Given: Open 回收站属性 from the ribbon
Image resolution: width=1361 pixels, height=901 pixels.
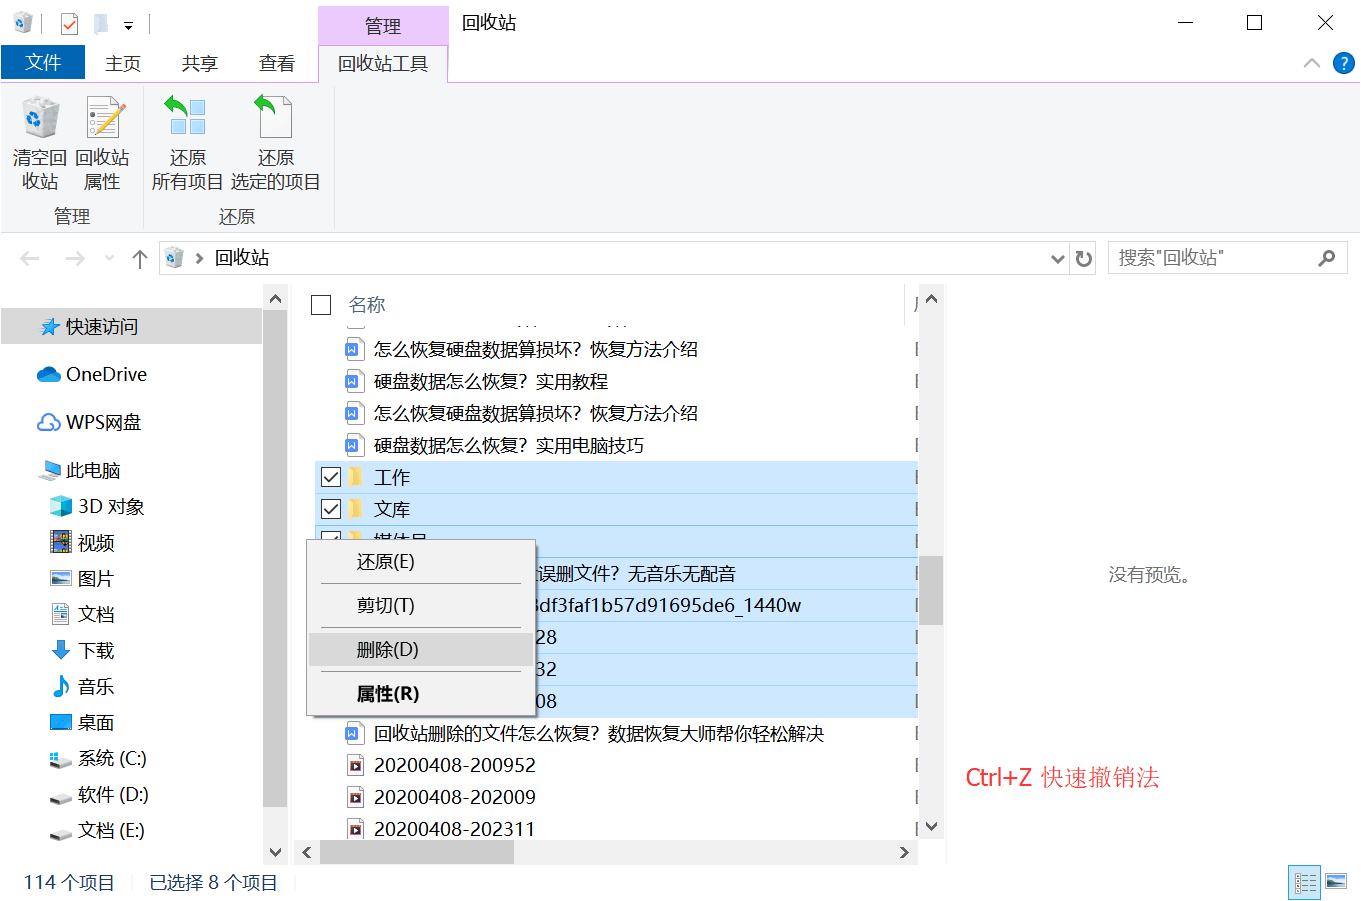Looking at the screenshot, I should [103, 140].
